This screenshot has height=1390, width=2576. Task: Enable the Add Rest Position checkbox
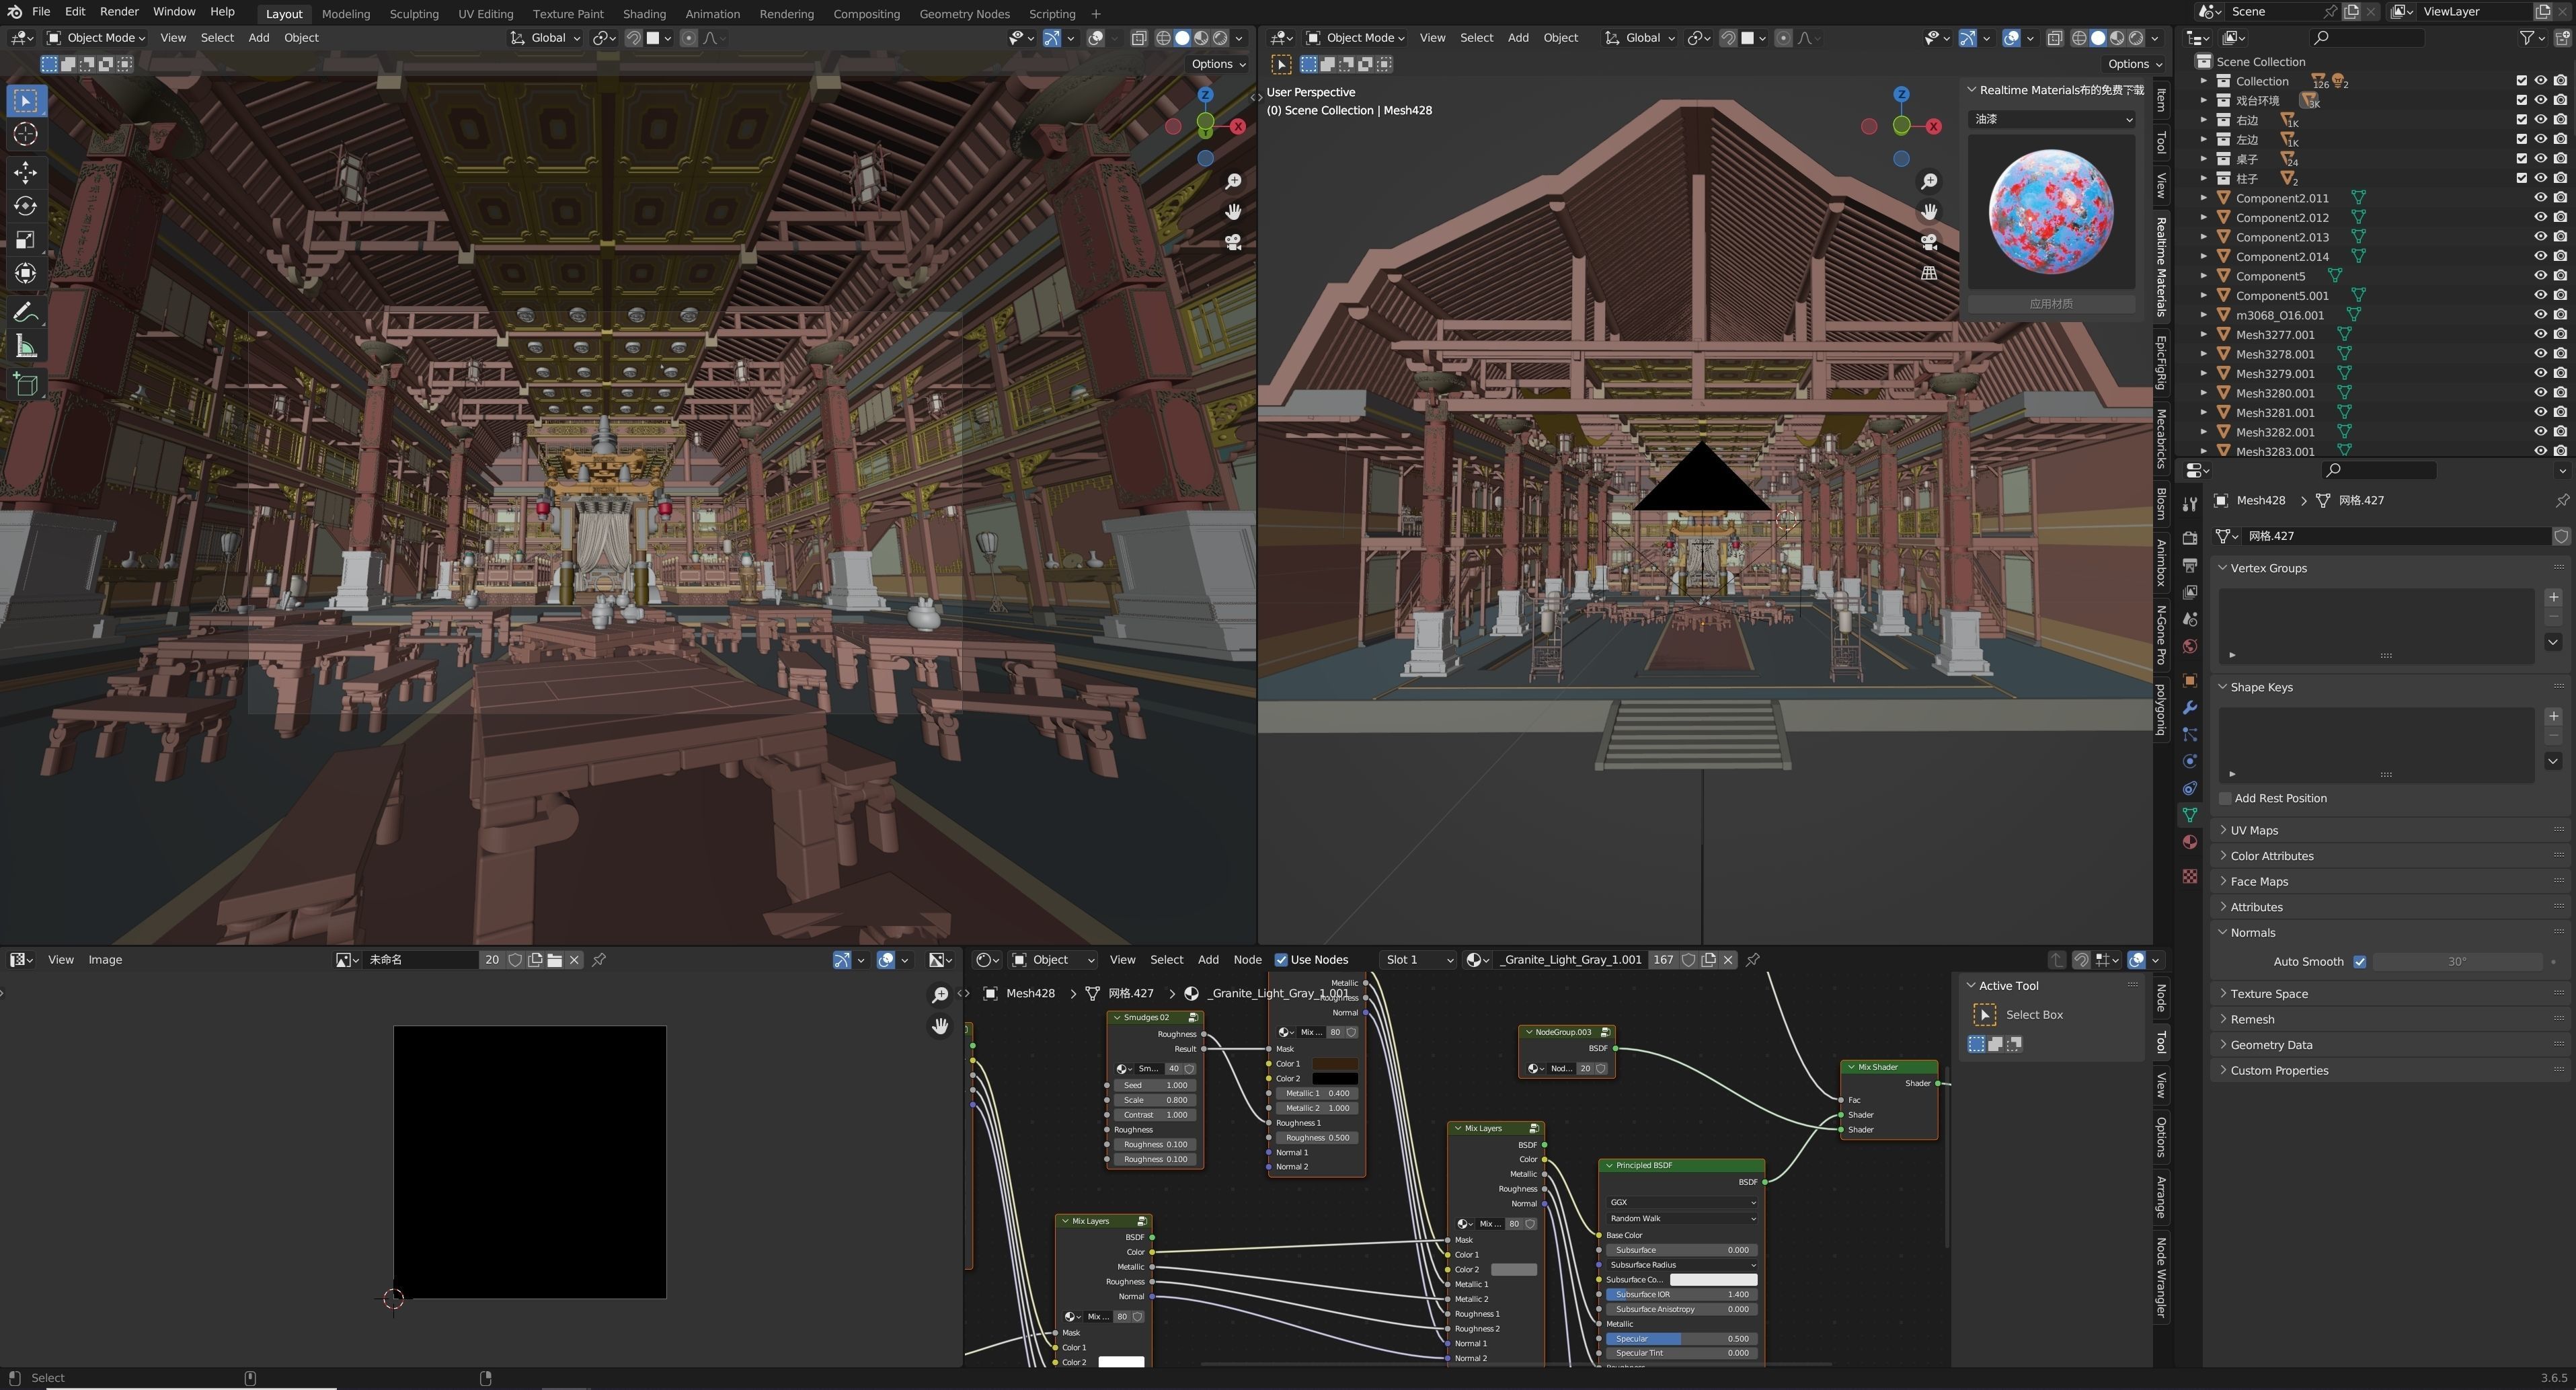(2225, 798)
